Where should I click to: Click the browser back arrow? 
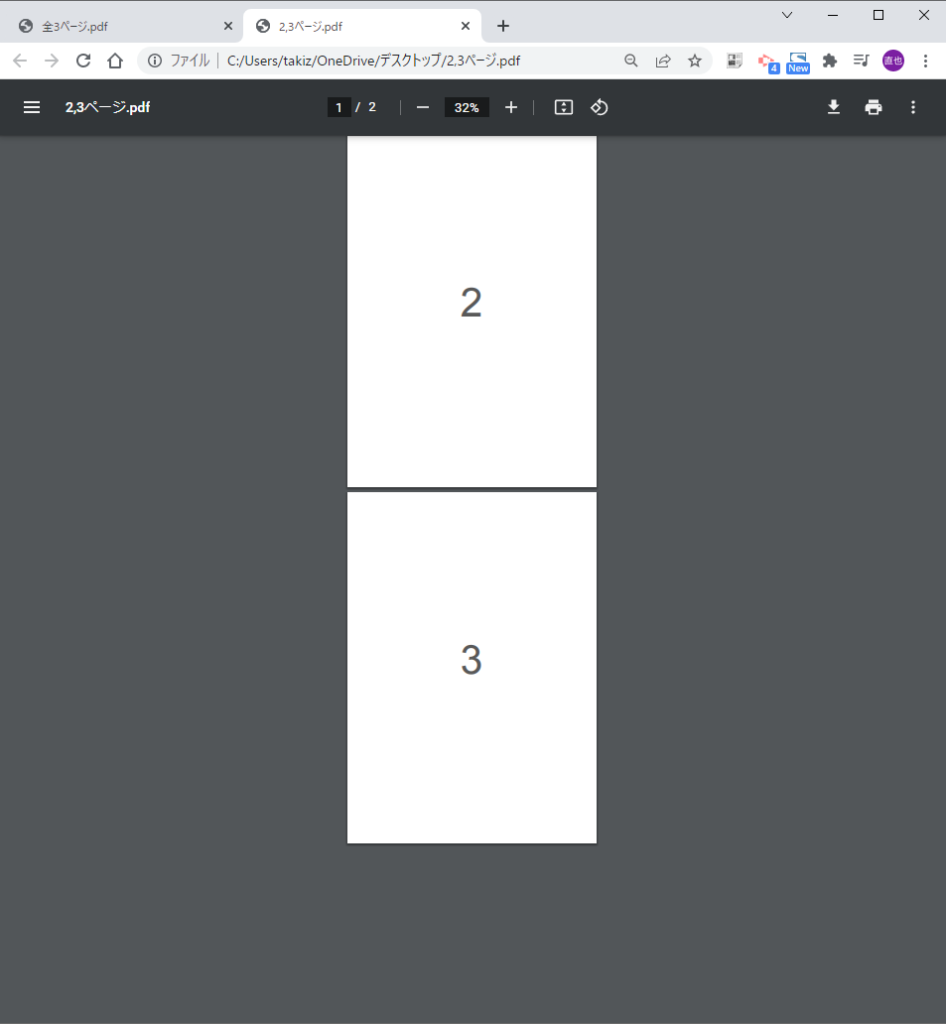click(20, 61)
